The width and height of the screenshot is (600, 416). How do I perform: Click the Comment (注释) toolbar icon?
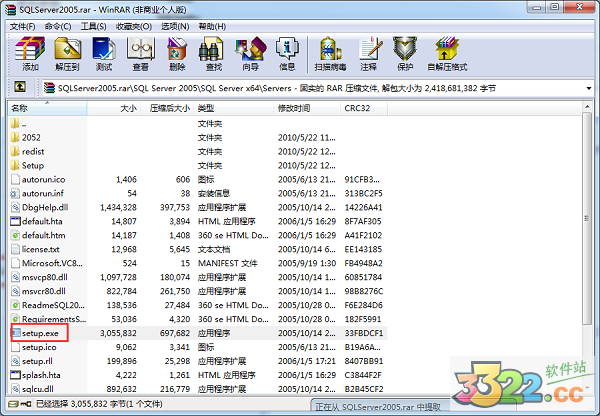(x=370, y=49)
